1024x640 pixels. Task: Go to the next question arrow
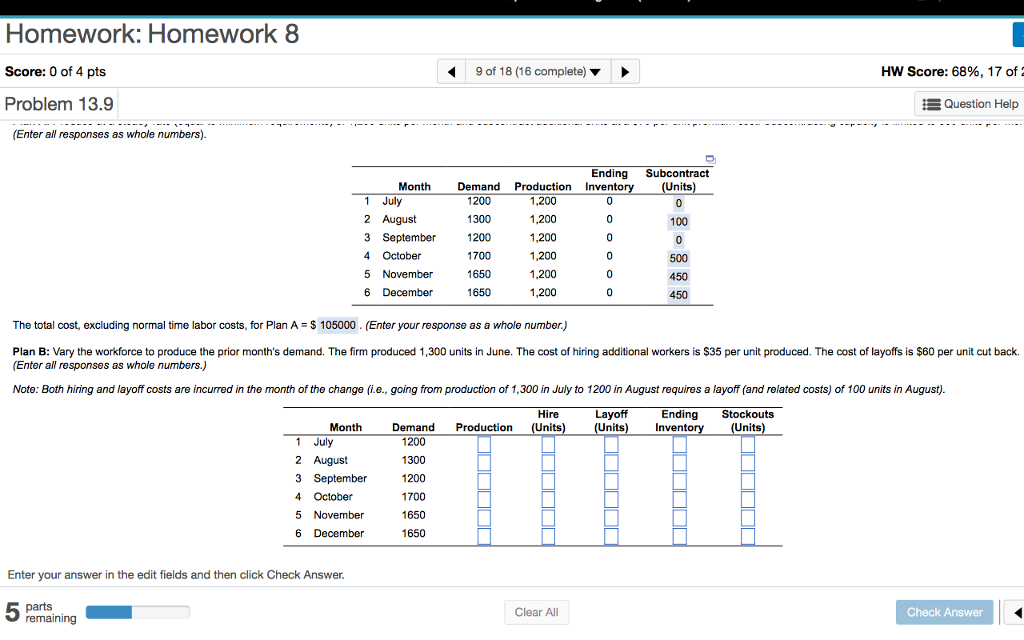click(x=625, y=72)
